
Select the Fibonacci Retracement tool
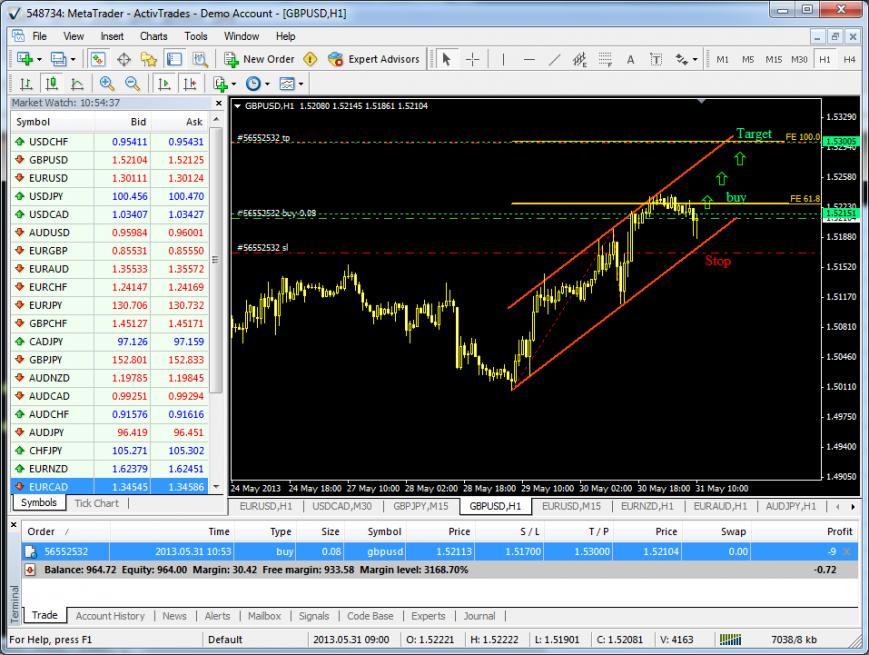(x=604, y=59)
